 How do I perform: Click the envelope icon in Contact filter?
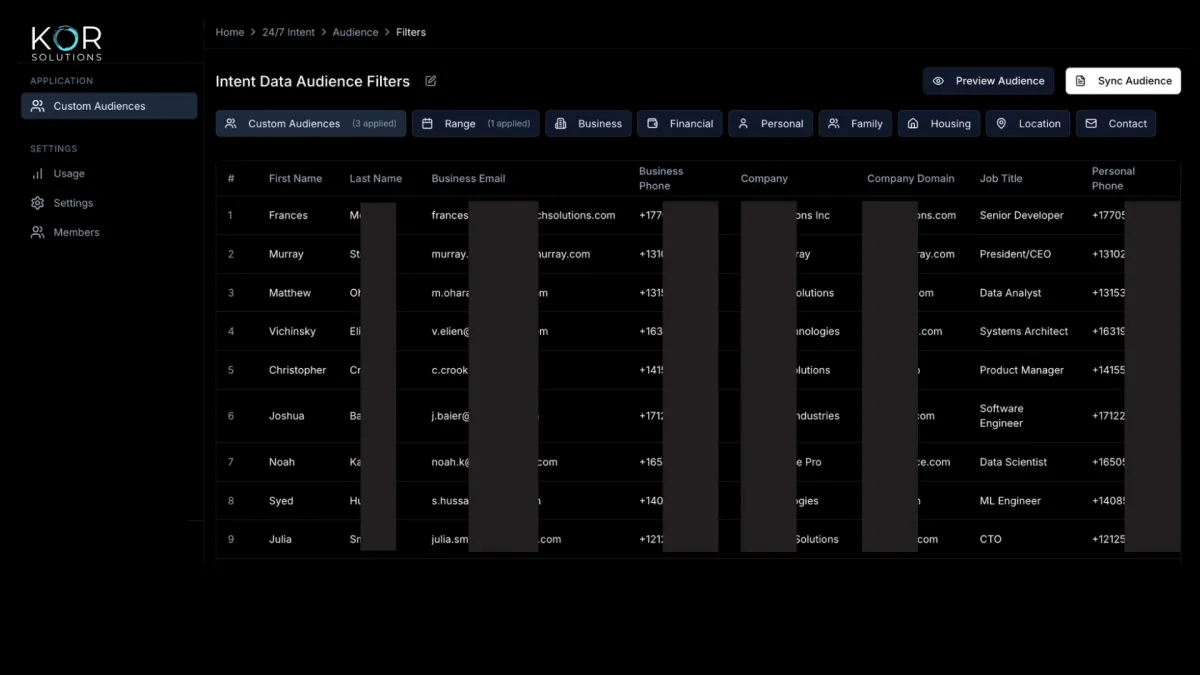coord(1091,124)
